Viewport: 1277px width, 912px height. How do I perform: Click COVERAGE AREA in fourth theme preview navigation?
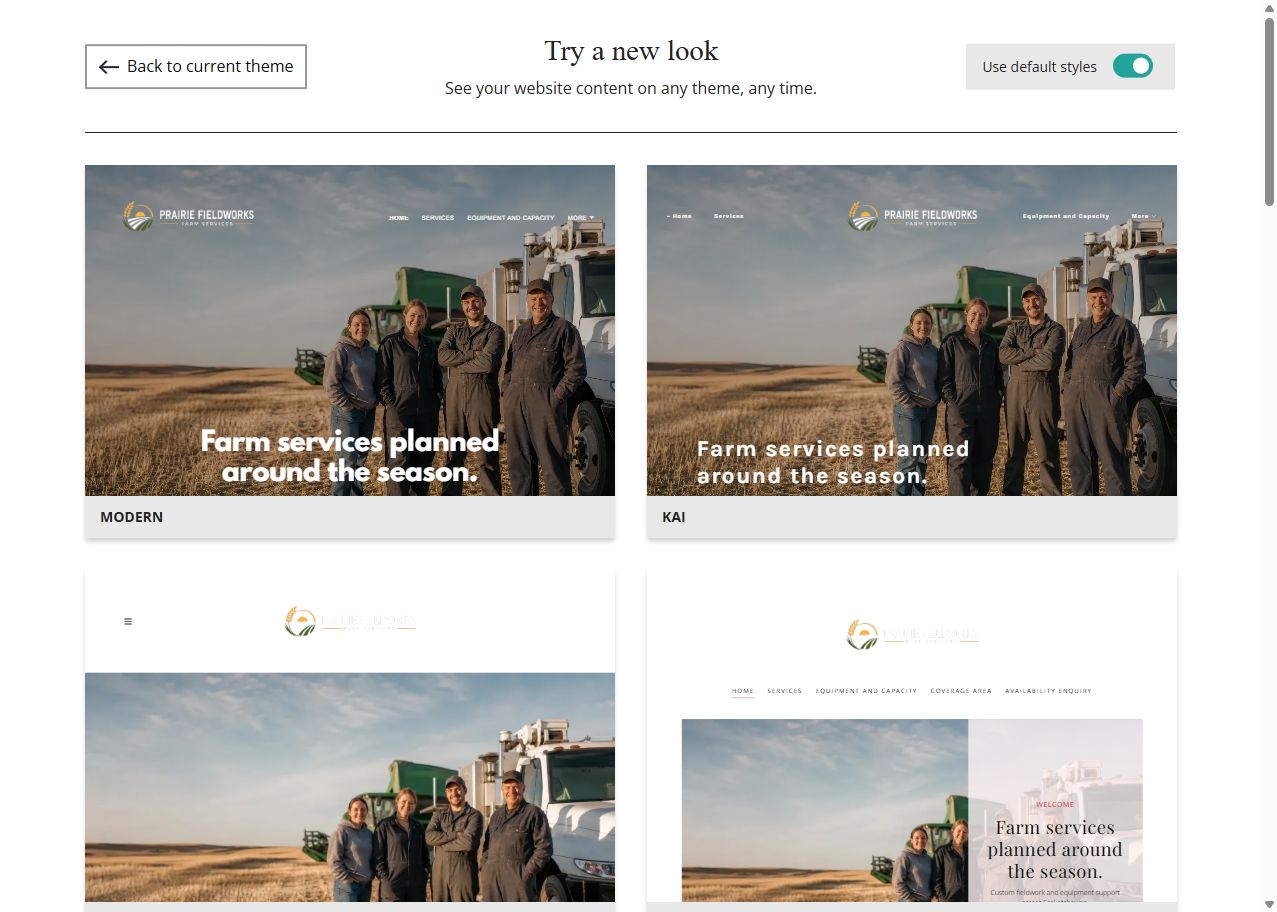(x=961, y=691)
